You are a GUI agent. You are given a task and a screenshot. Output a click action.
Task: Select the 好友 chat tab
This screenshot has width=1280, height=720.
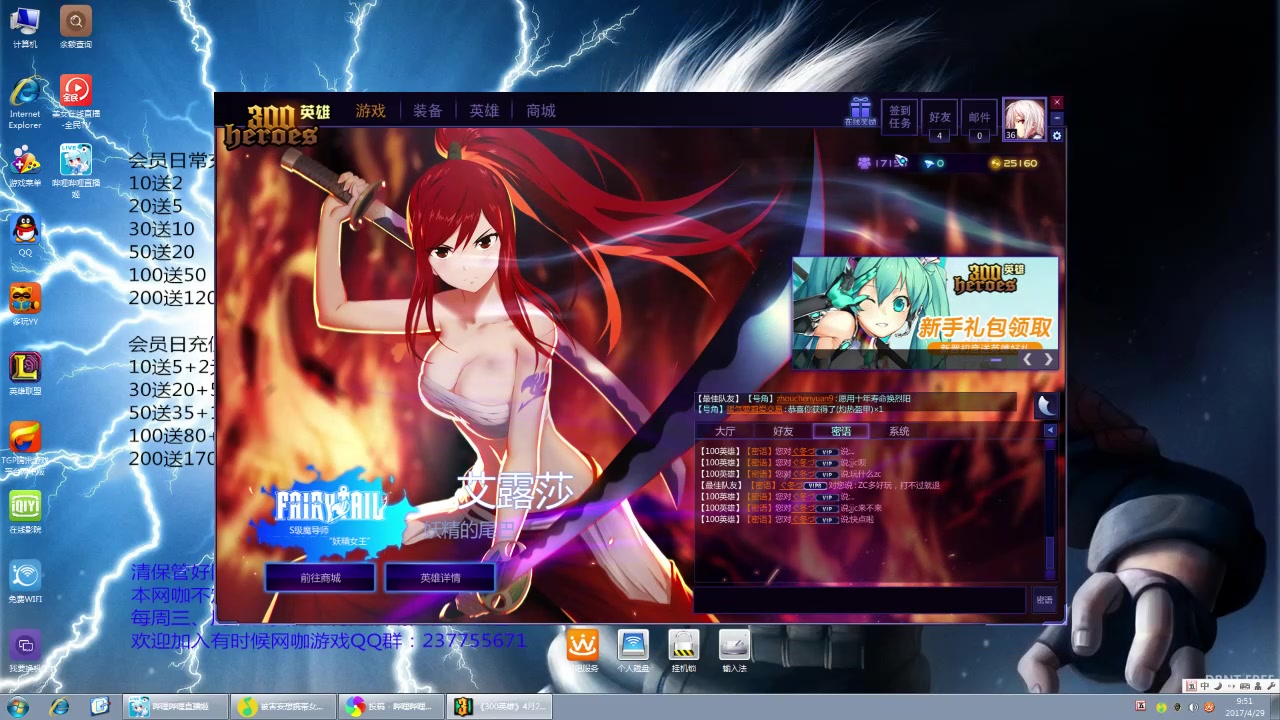tap(783, 431)
